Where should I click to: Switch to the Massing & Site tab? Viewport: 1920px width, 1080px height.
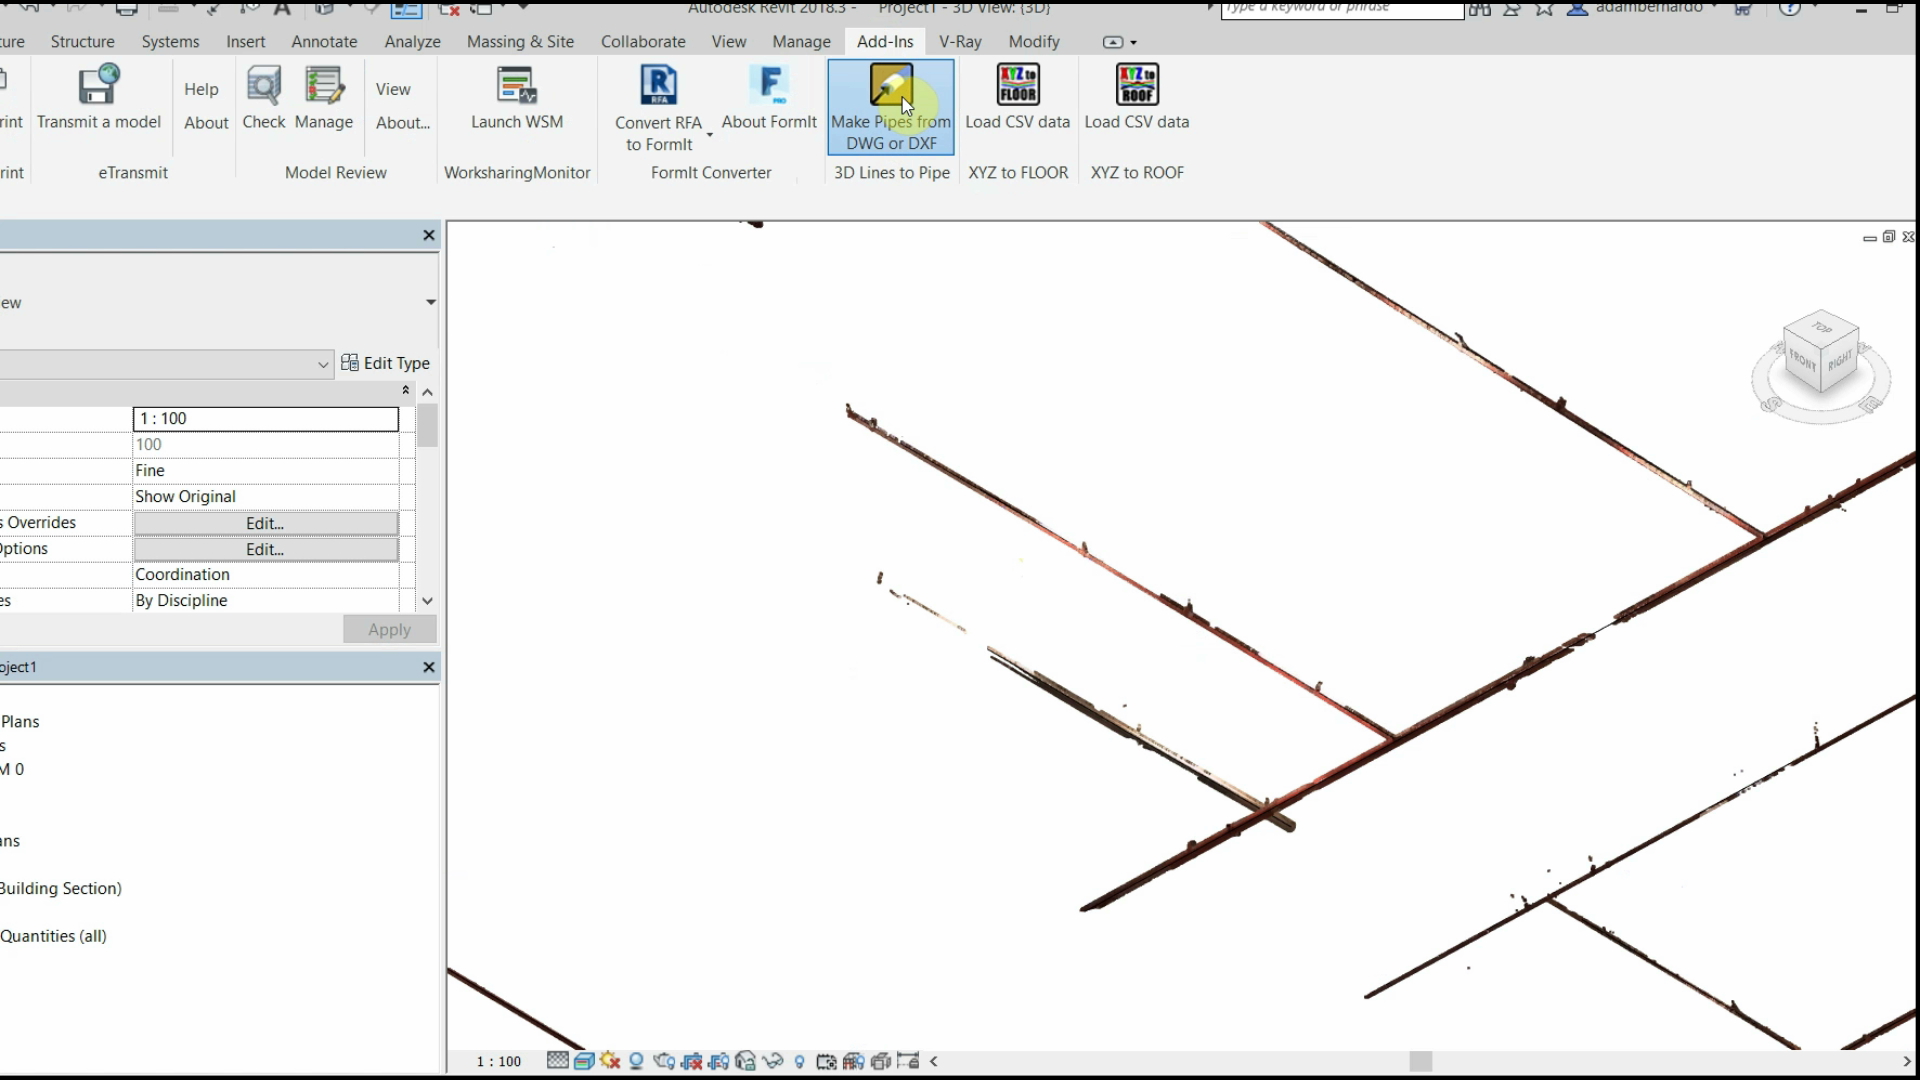[x=520, y=42]
